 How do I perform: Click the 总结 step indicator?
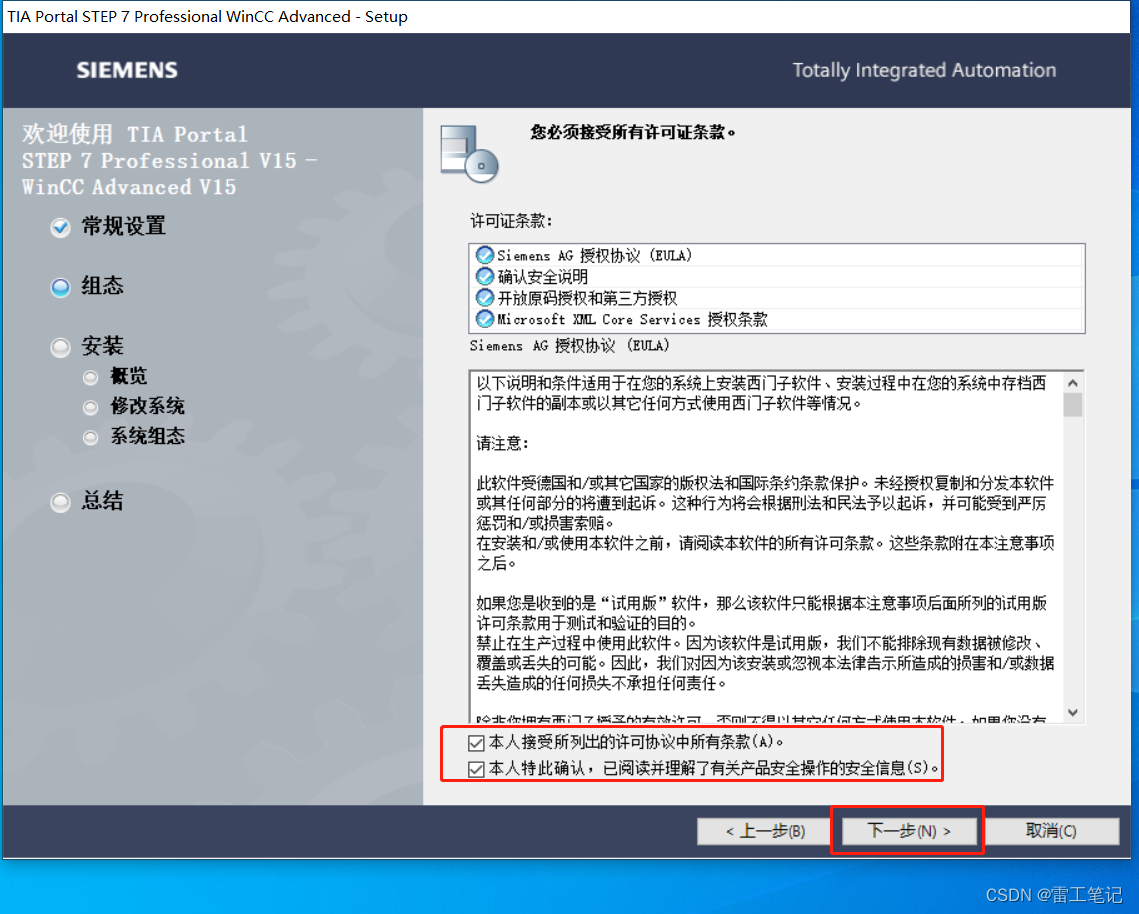click(60, 502)
